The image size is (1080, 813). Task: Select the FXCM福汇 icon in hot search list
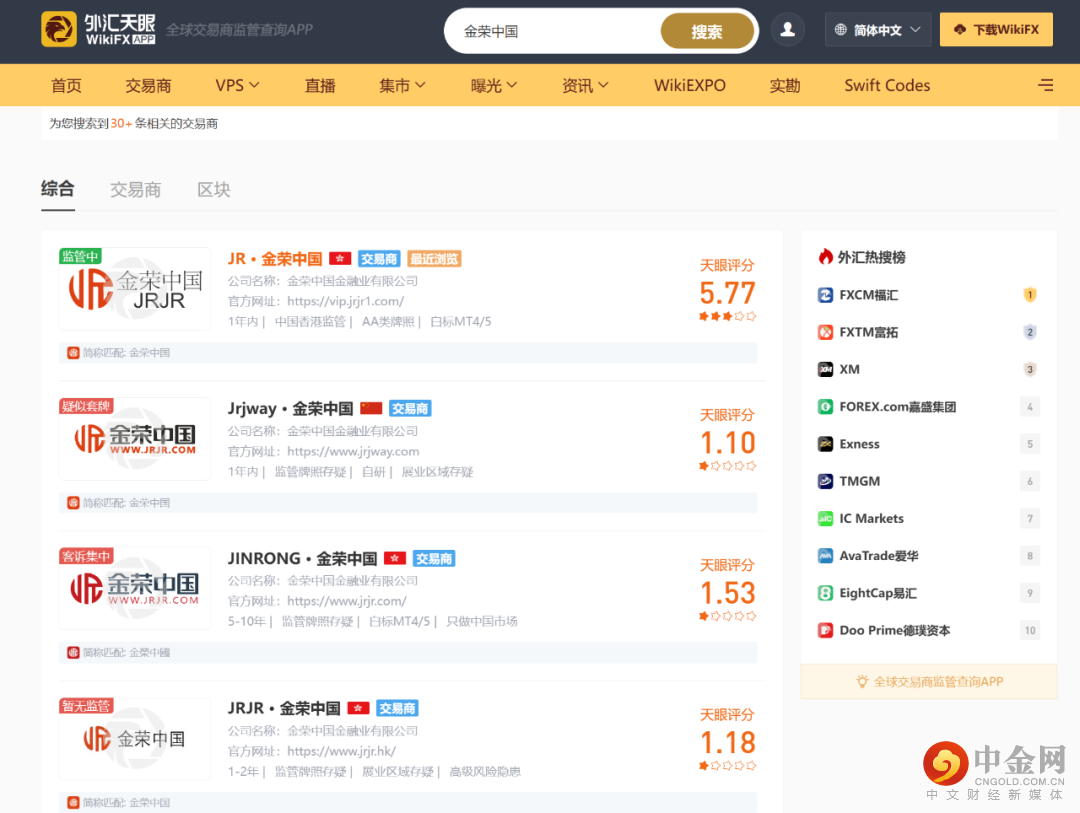(822, 294)
